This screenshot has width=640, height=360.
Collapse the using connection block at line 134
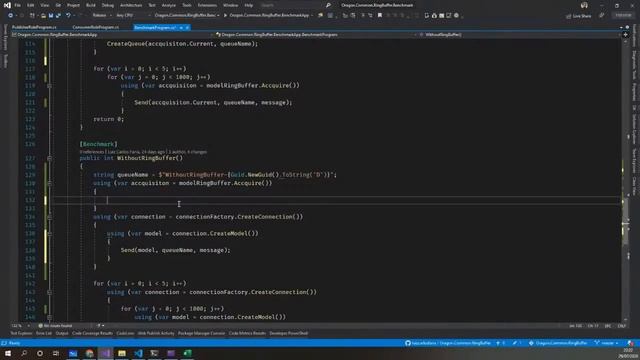(49, 217)
